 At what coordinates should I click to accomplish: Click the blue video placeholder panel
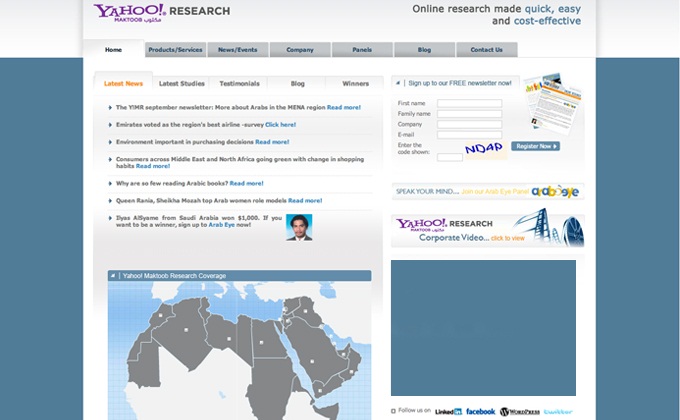(483, 328)
